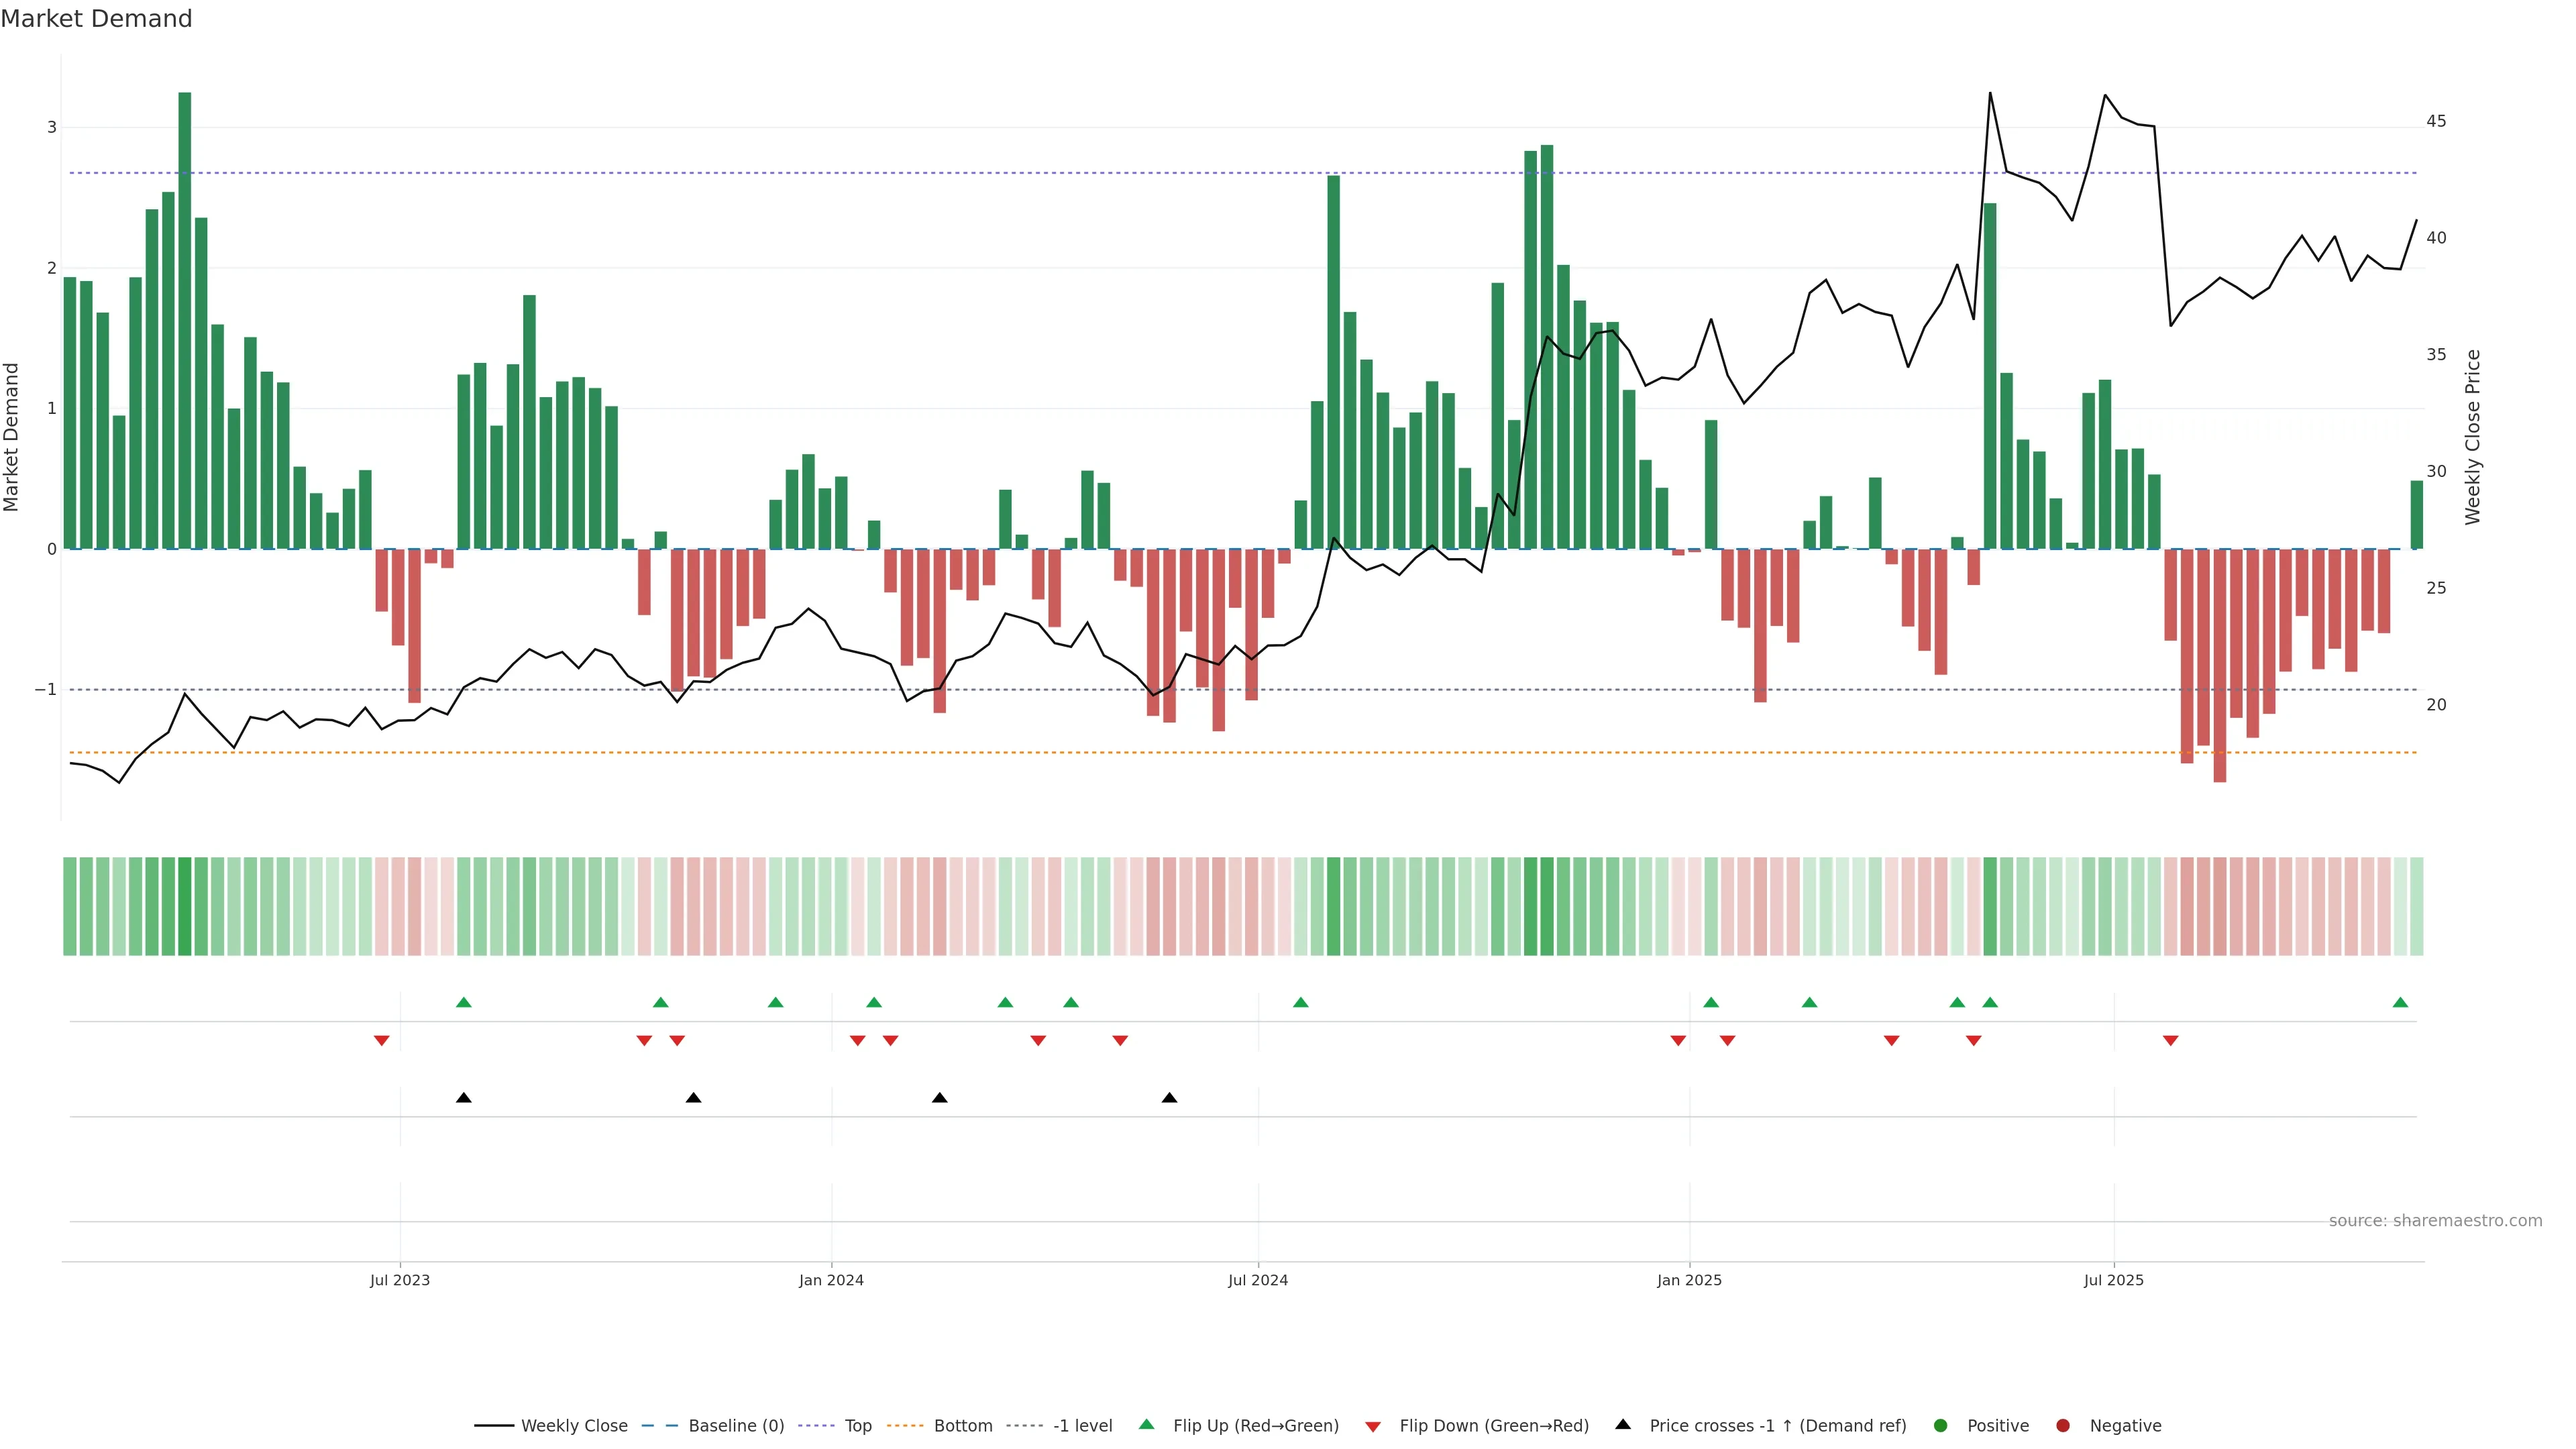Click the Flip Down red triangle legend icon
Image resolution: width=2576 pixels, height=1449 pixels.
[1373, 1426]
